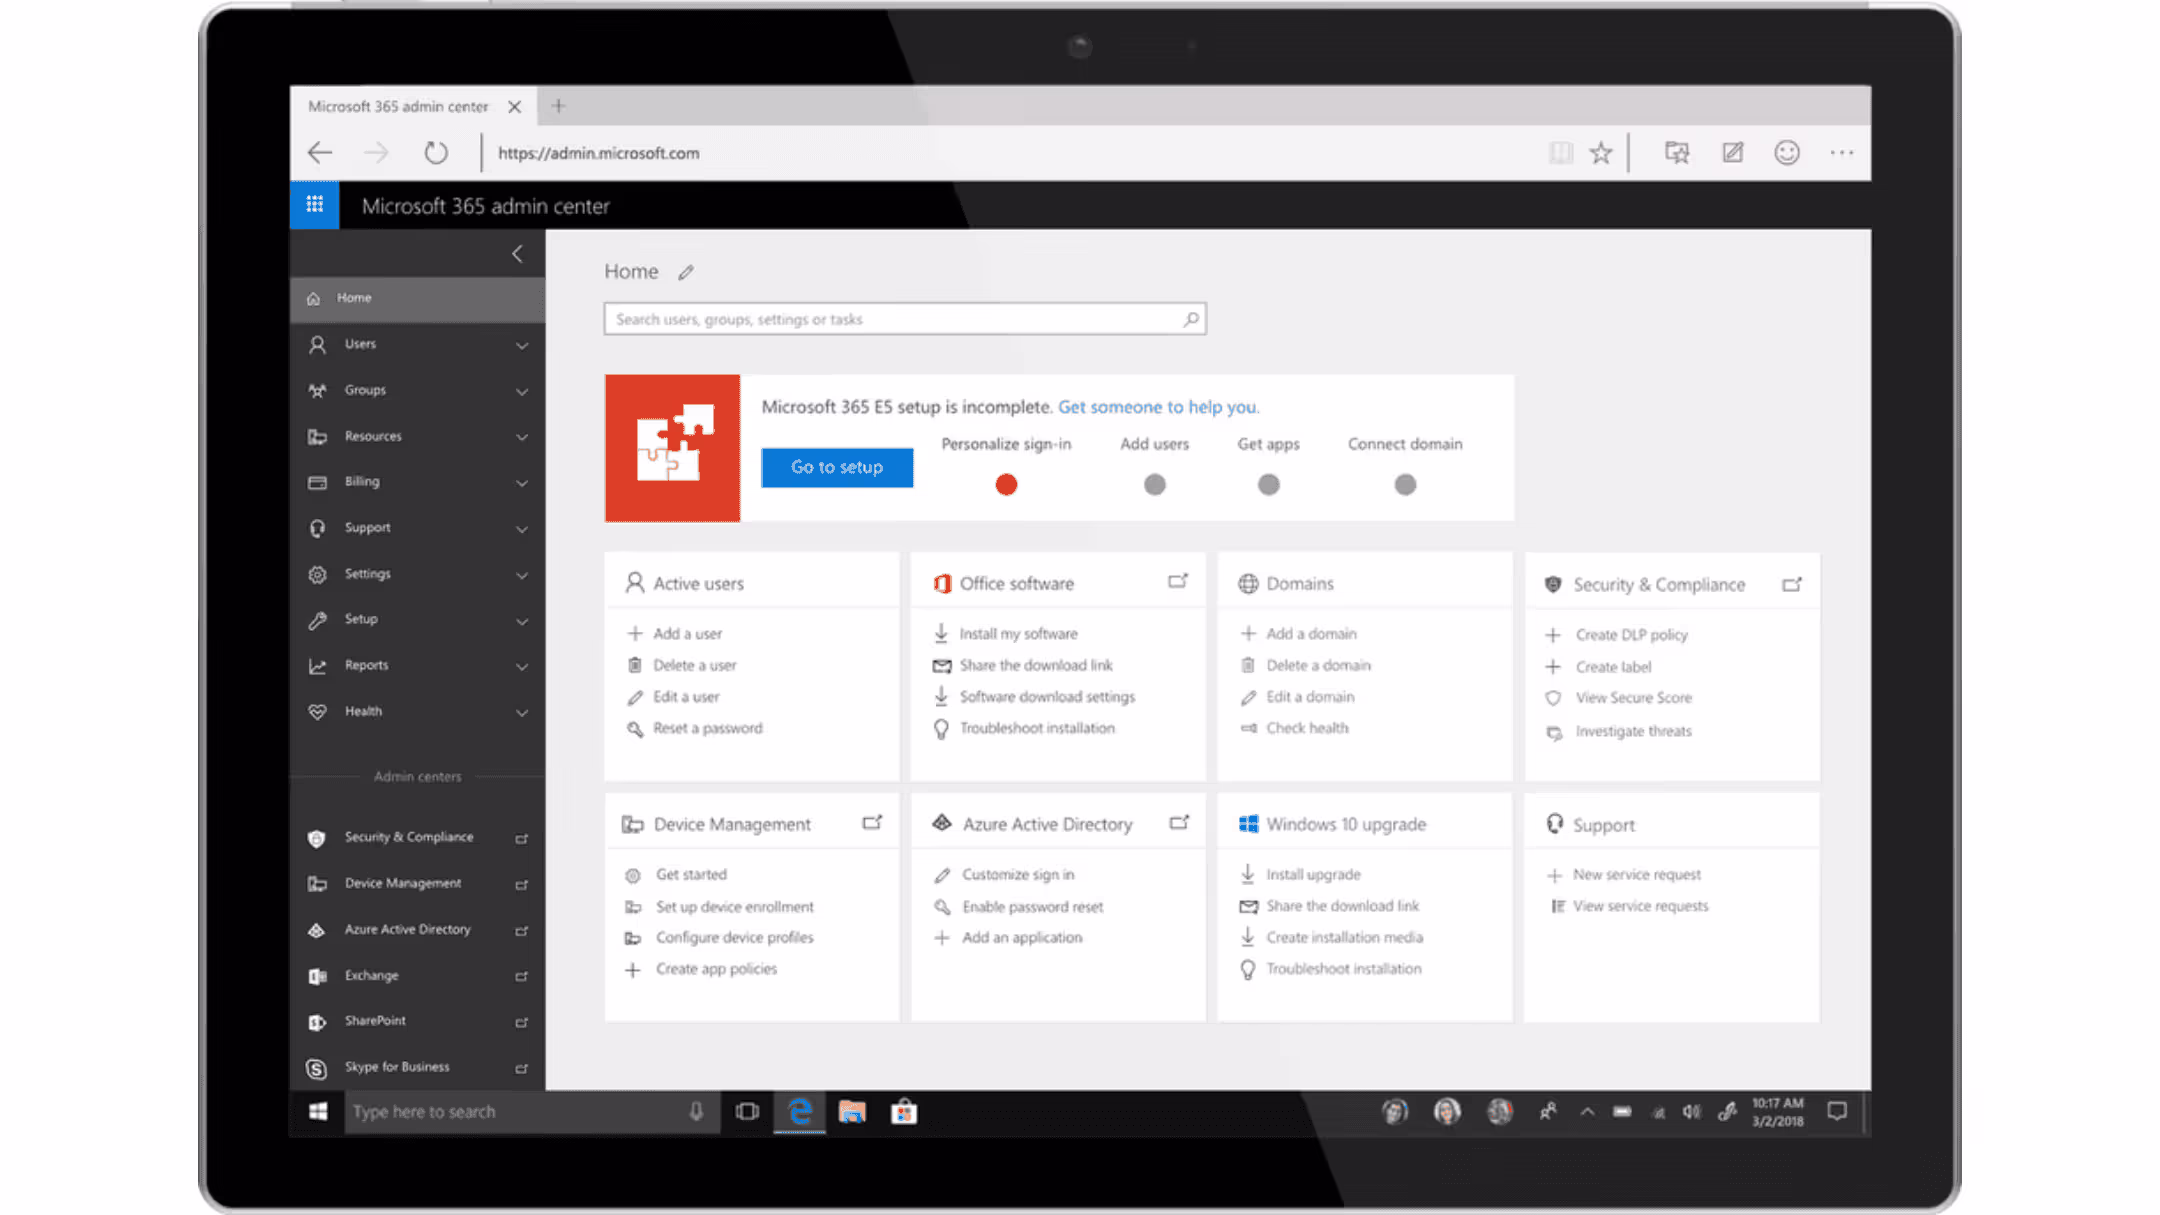Click the edit pencil next to Home

tap(686, 272)
